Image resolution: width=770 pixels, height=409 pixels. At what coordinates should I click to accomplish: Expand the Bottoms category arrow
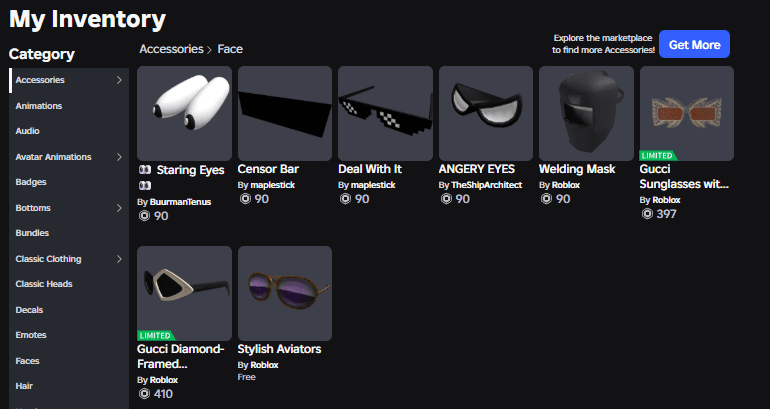[119, 208]
